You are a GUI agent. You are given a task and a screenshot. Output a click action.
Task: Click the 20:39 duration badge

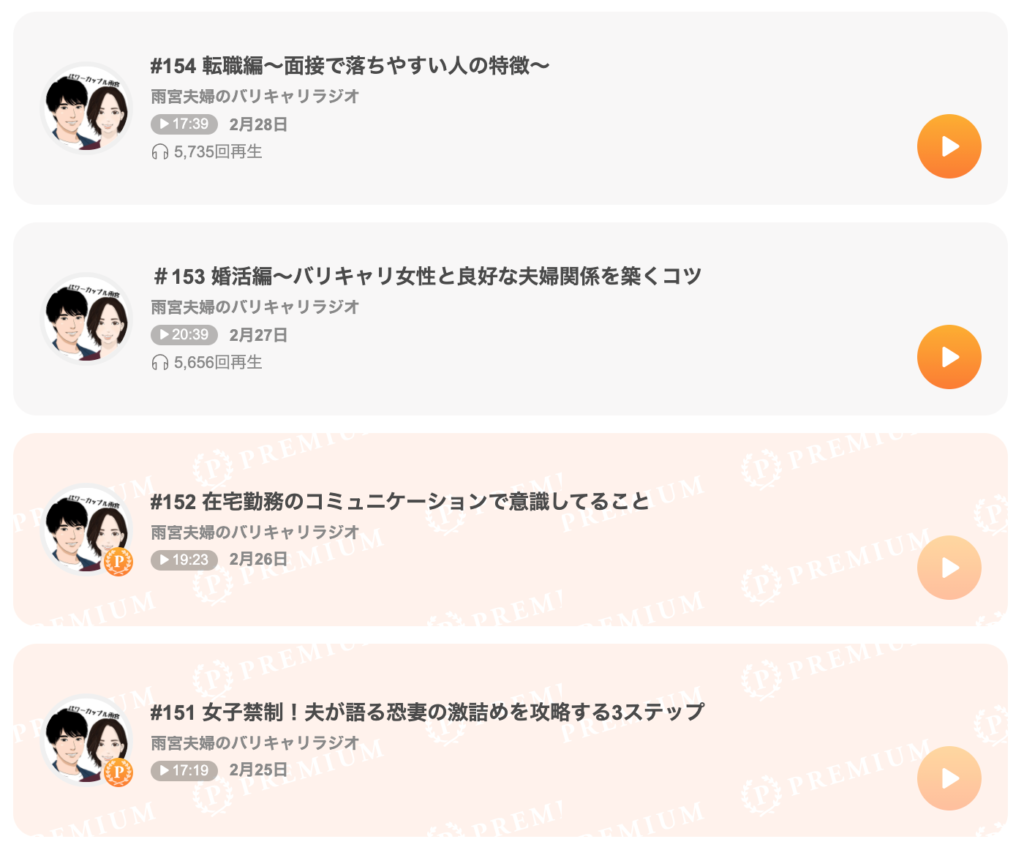point(184,335)
